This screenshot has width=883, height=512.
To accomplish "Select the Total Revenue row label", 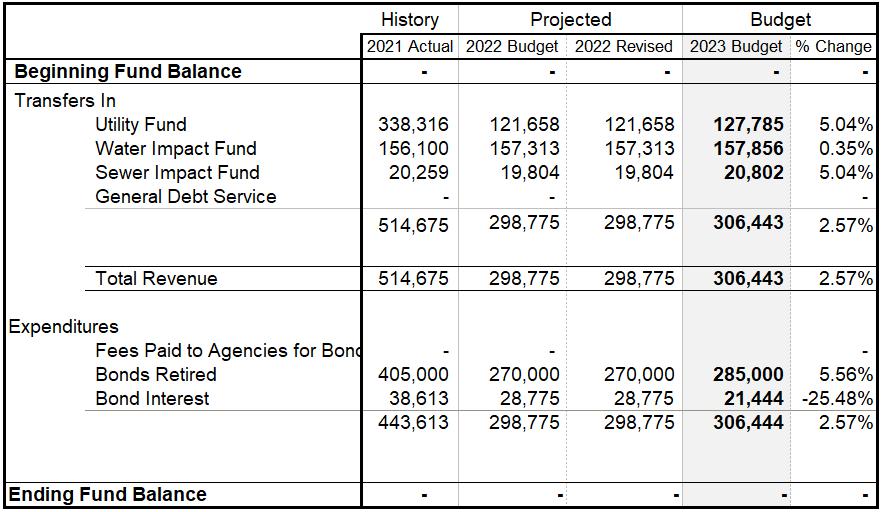I will coord(156,279).
